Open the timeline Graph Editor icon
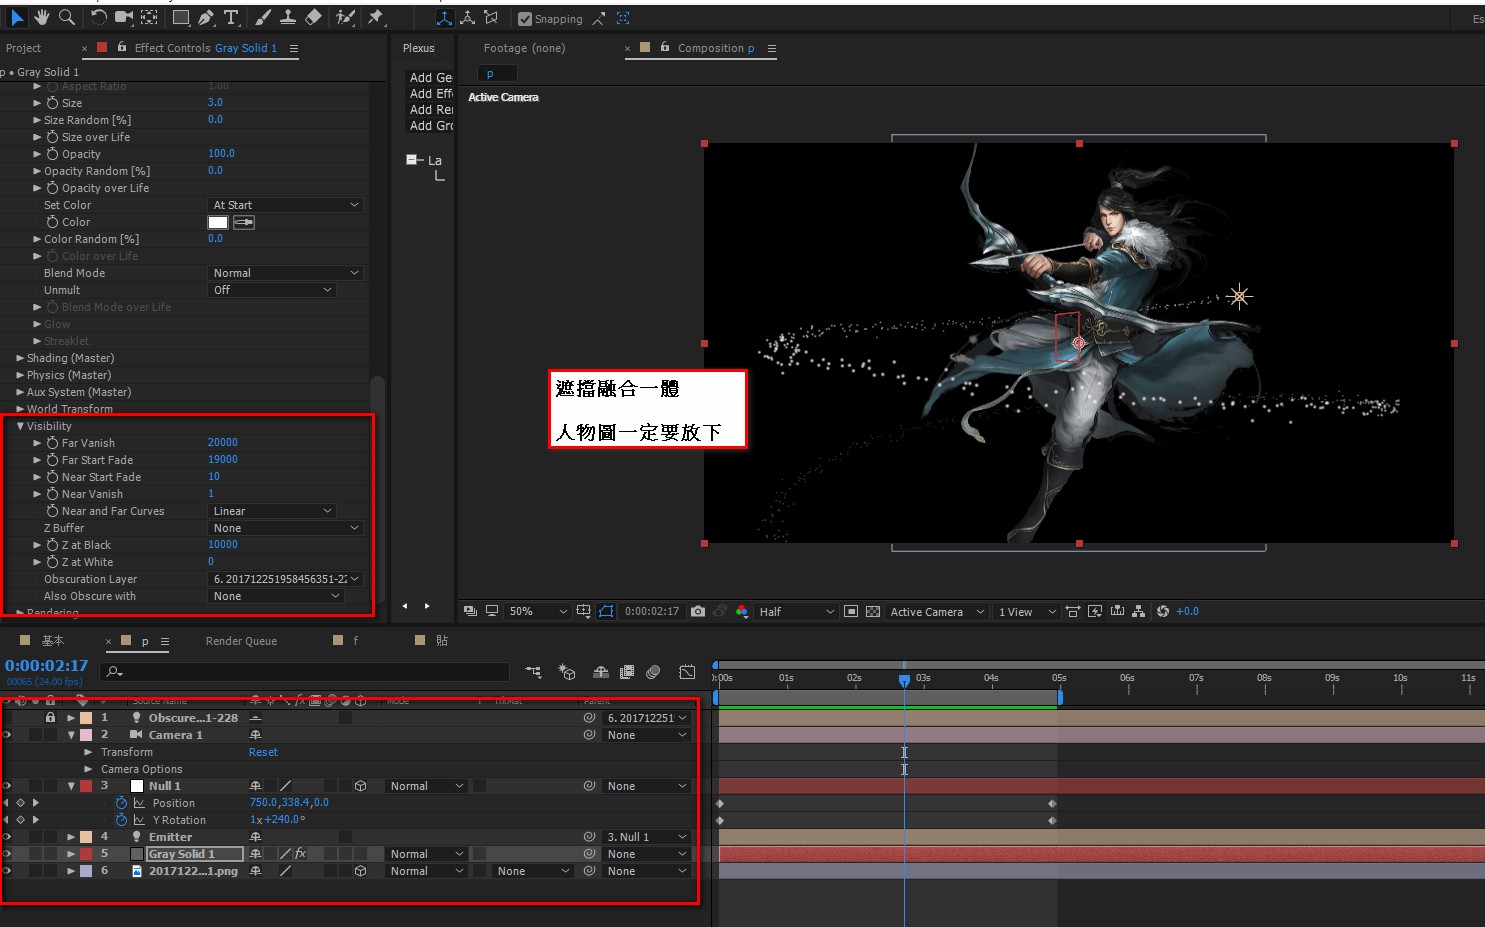This screenshot has width=1485, height=927. tap(686, 672)
